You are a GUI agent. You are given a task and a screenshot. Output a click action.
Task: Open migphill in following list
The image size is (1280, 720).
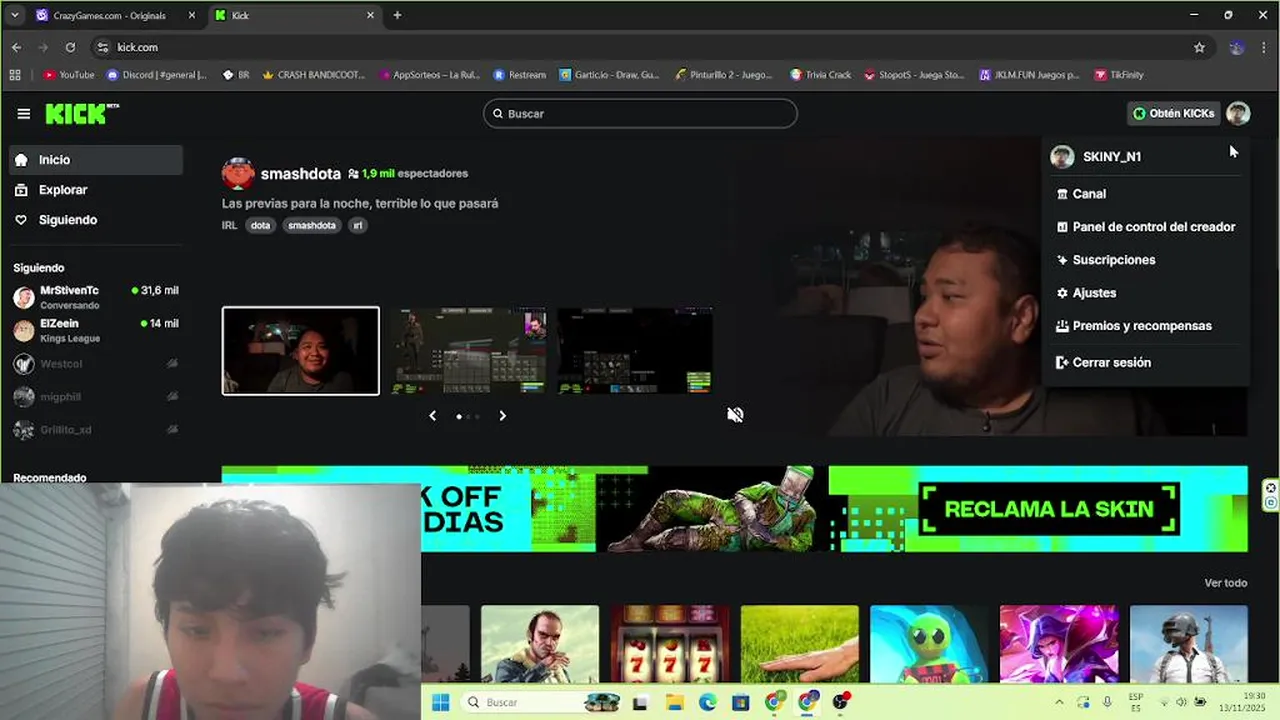96,397
